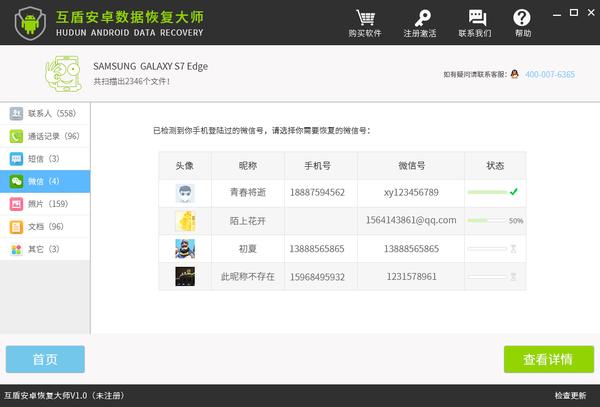Open 其它 (3) category

45,249
